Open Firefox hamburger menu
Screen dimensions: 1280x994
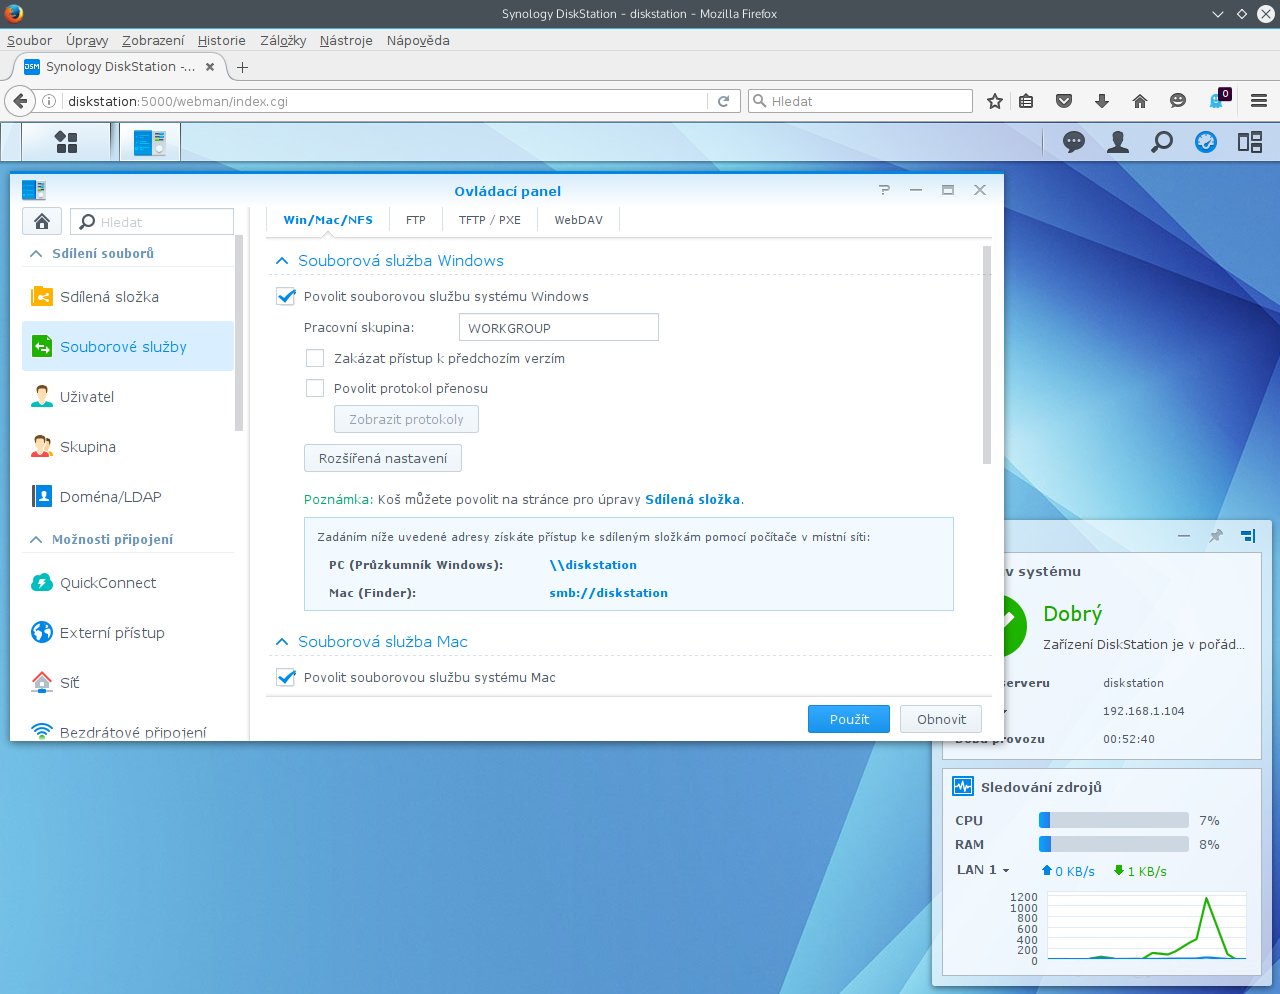point(1259,101)
